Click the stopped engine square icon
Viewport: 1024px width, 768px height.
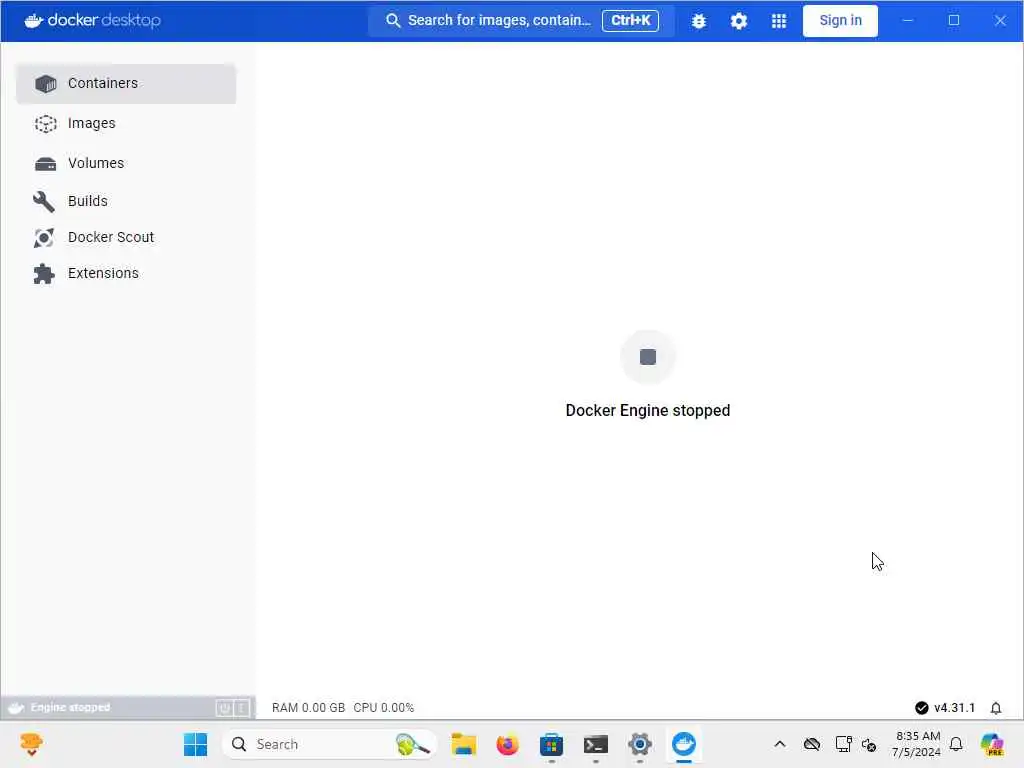pos(648,357)
